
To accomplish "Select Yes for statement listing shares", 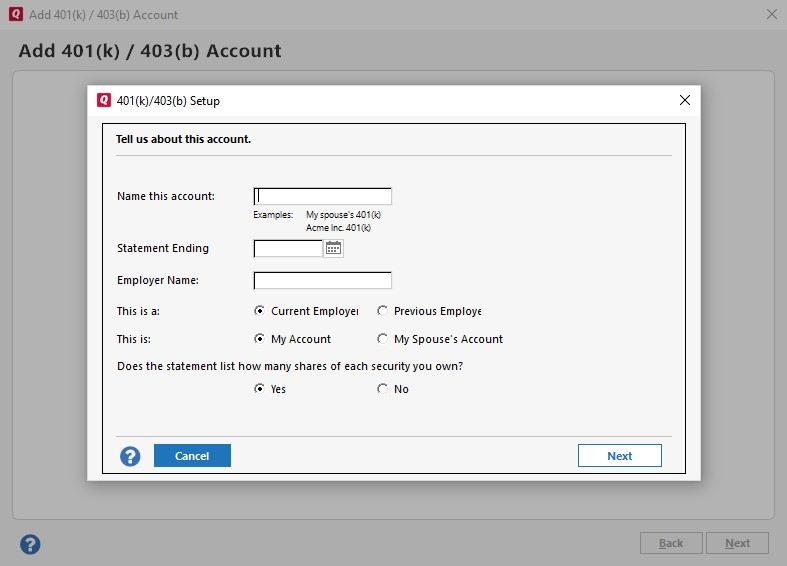I will [x=260, y=389].
